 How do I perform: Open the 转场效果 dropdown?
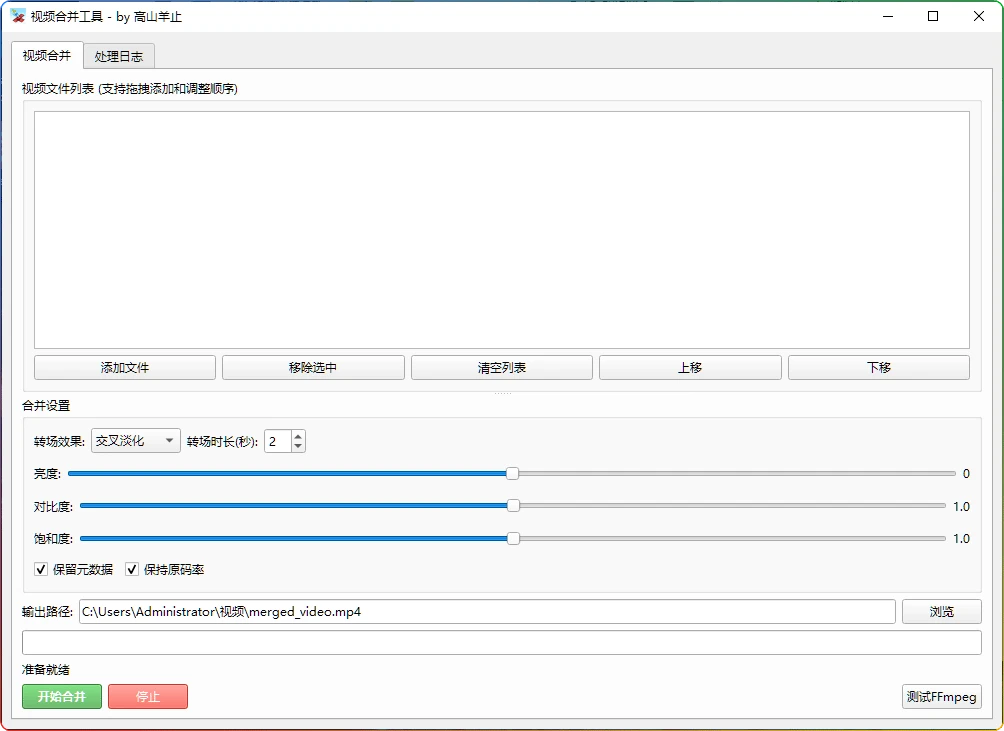pos(136,441)
